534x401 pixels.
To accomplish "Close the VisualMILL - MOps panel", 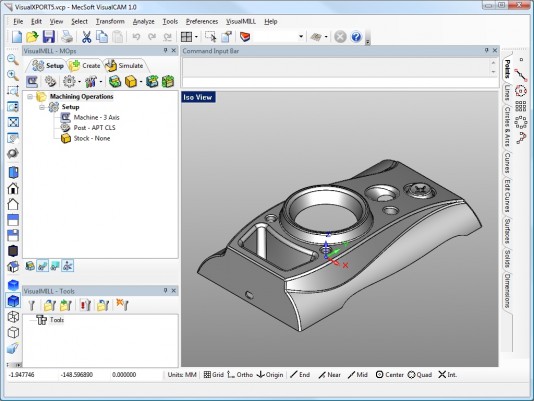I will (x=174, y=51).
